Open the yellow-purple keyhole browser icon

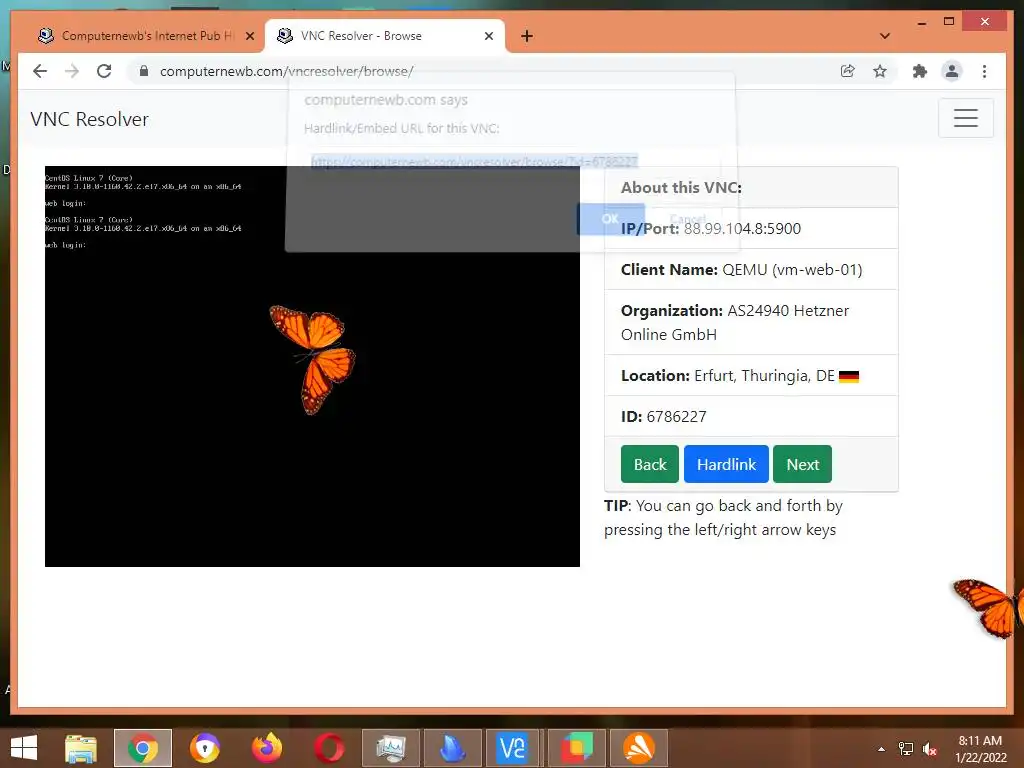[205, 748]
